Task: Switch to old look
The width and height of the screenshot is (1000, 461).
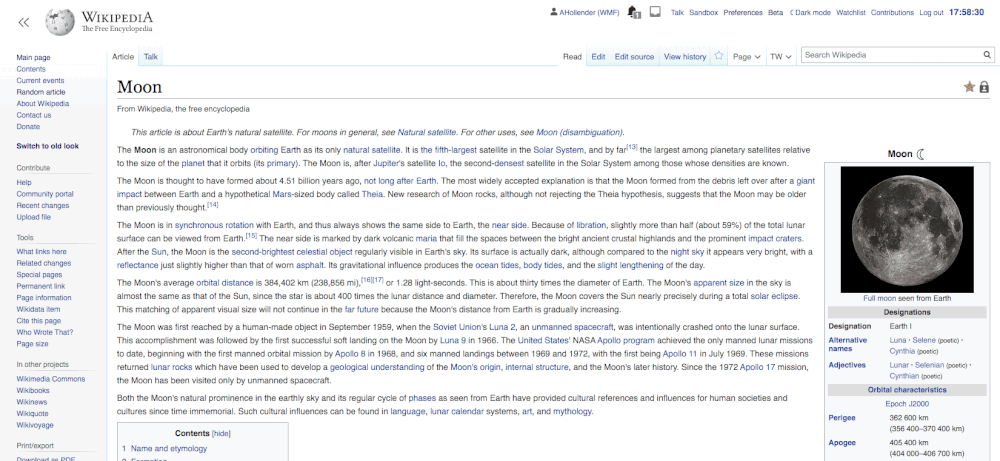Action: [47, 146]
